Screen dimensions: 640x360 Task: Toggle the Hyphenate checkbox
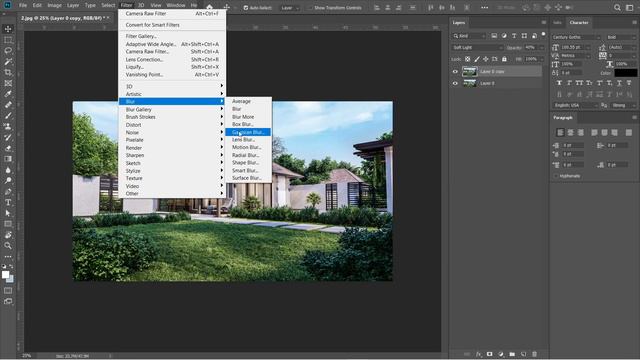[x=556, y=176]
